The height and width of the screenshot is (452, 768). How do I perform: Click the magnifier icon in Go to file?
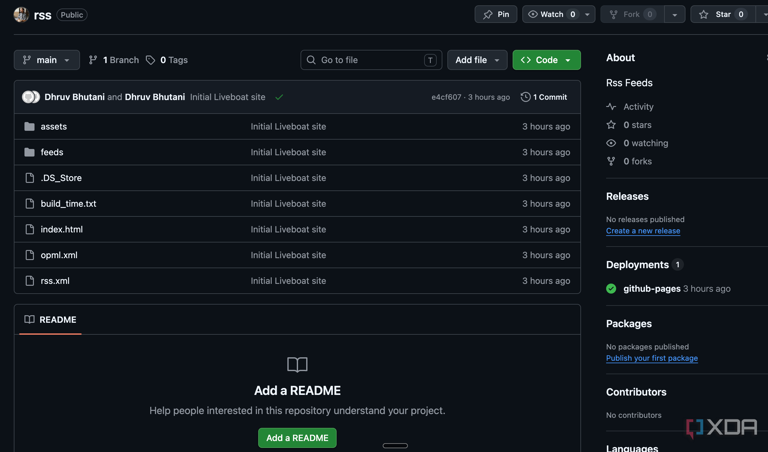click(311, 60)
